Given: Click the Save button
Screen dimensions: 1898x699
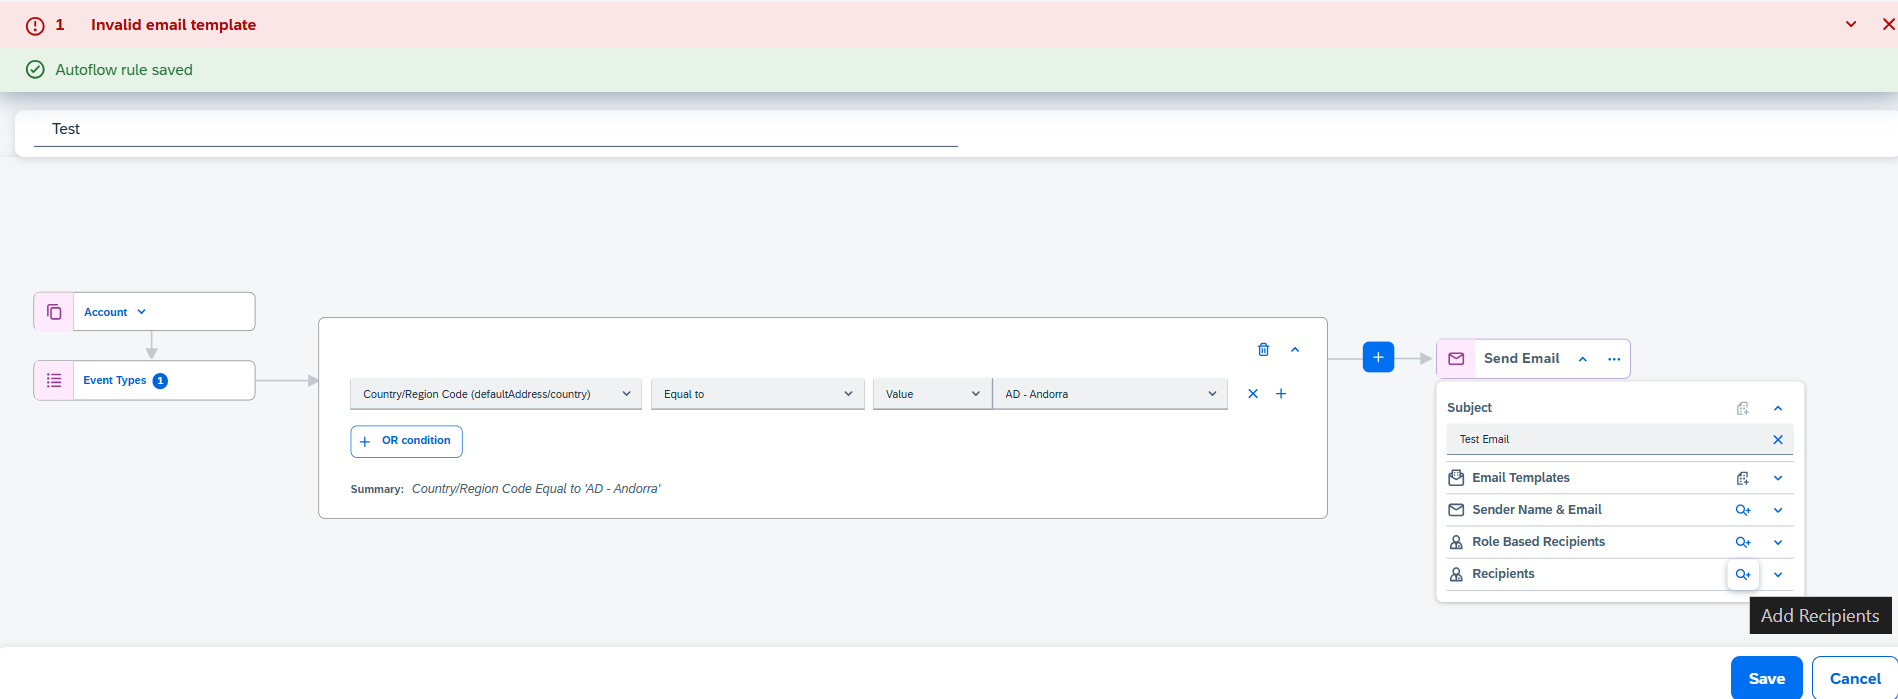Looking at the screenshot, I should click(1767, 678).
